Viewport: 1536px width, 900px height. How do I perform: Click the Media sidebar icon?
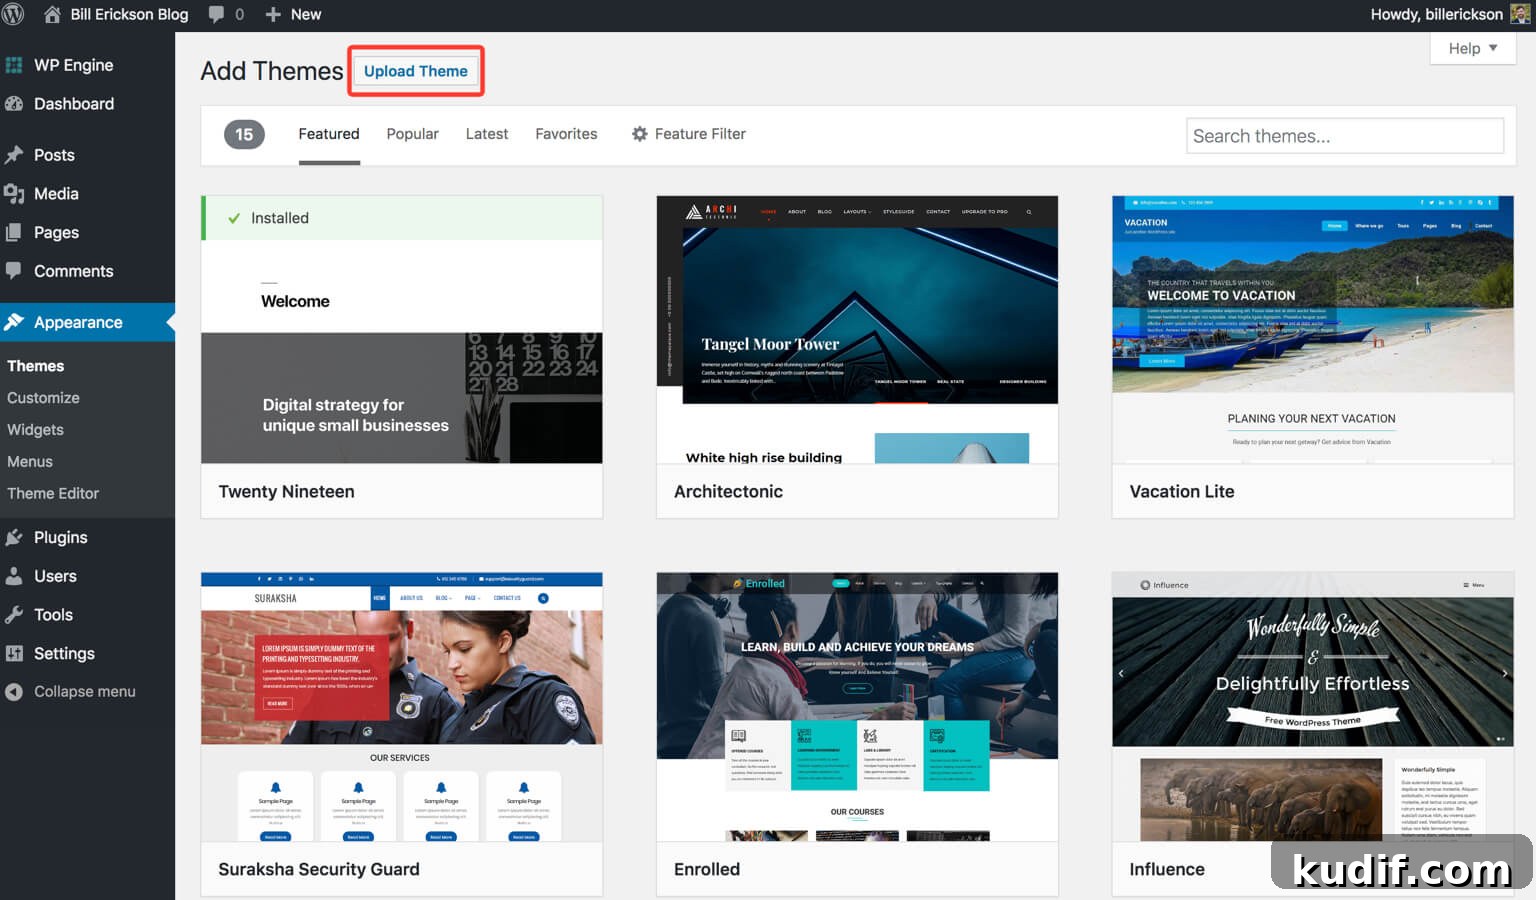click(14, 194)
